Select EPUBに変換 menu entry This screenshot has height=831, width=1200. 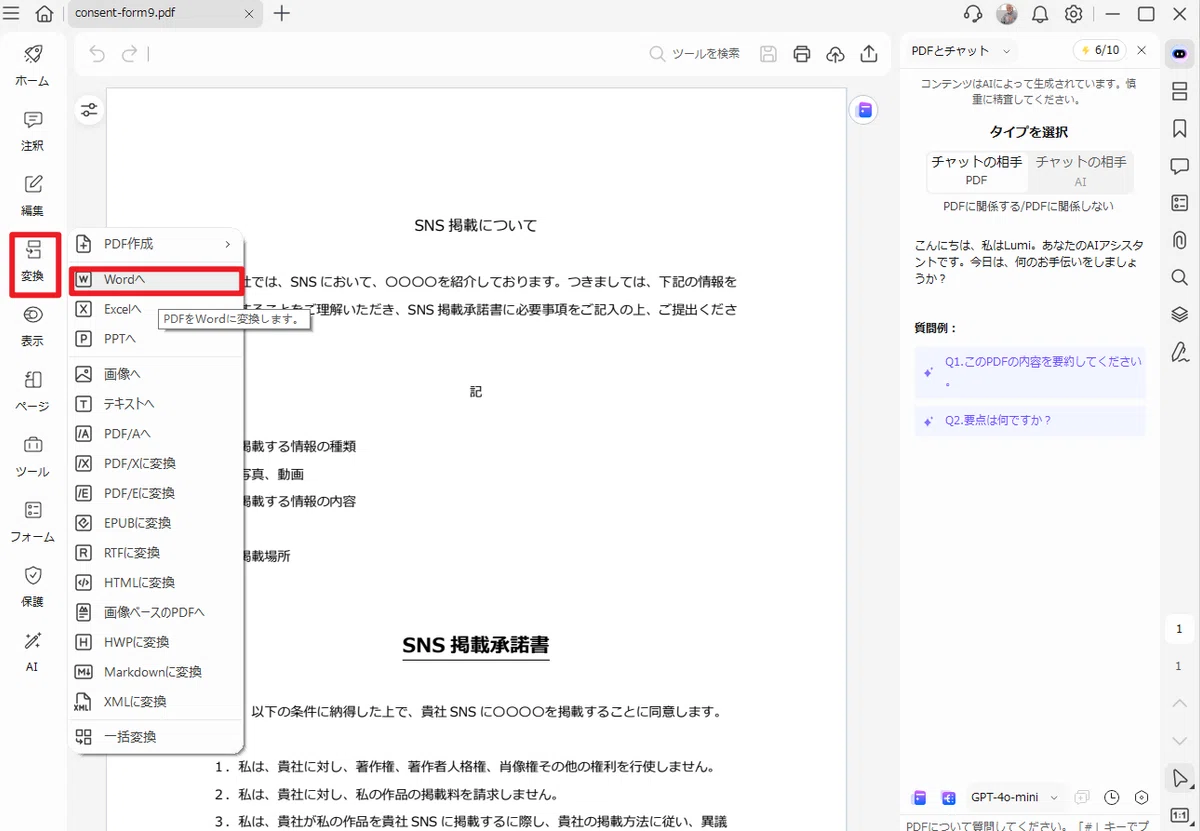[155, 523]
